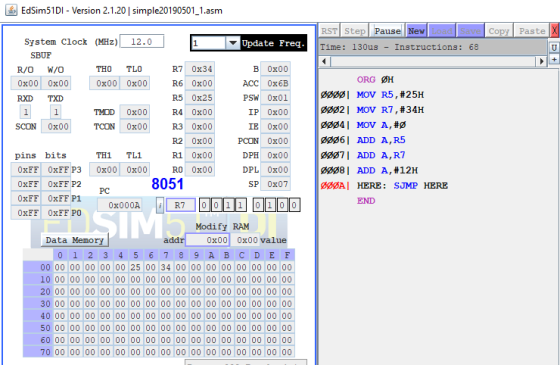
Task: Click the Paste button
Action: click(532, 31)
